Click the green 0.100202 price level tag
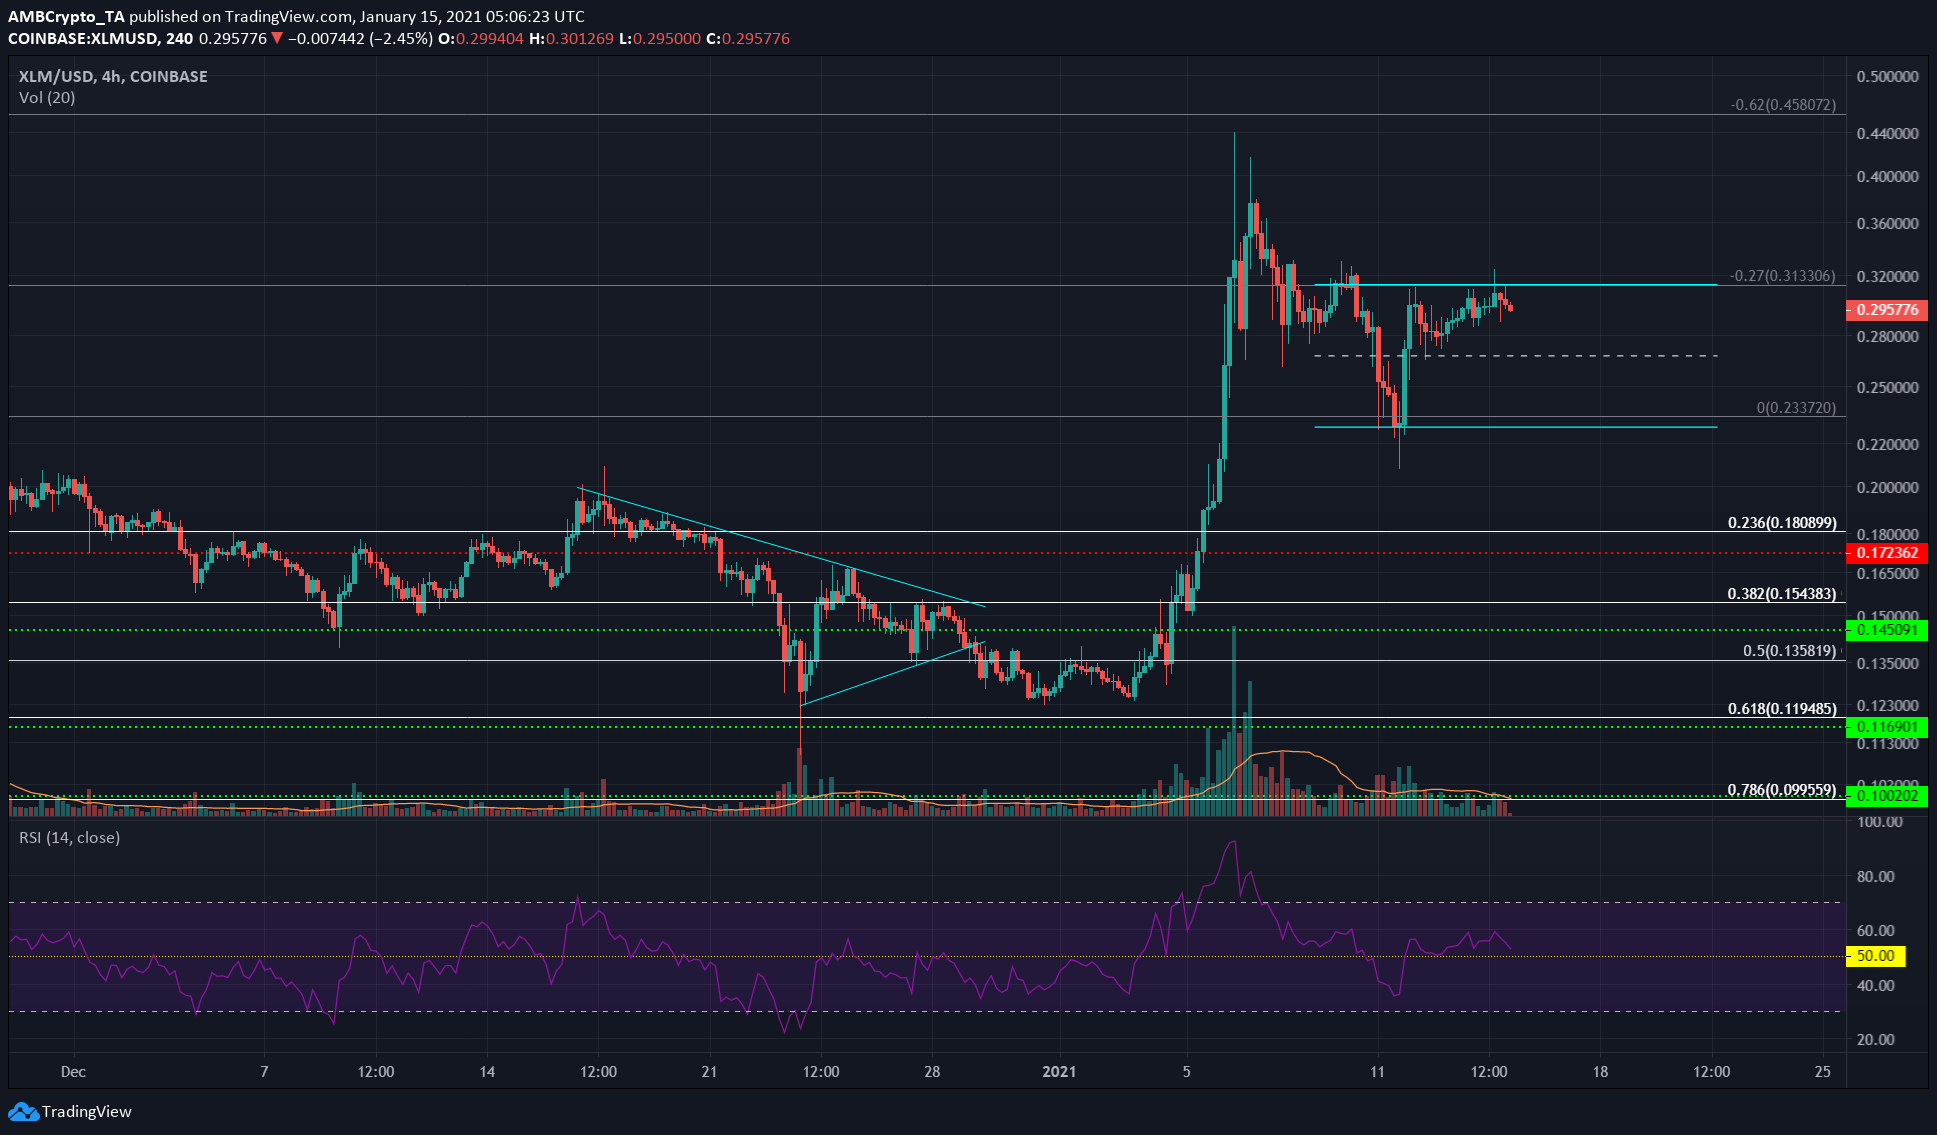1937x1135 pixels. 1886,796
